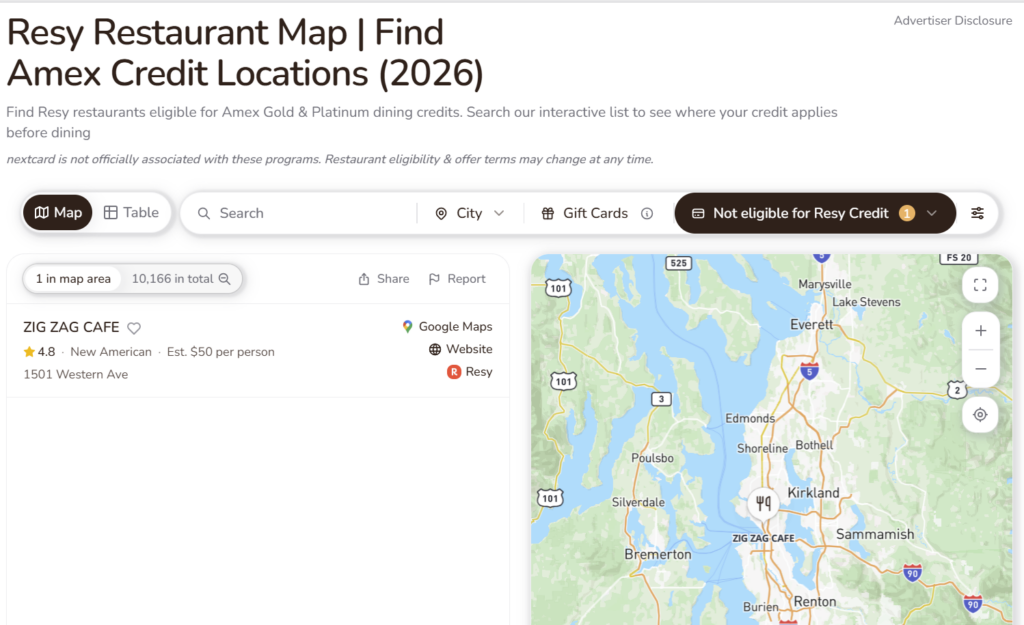Click the 1501 Western Ave address
The width and height of the screenshot is (1024, 625).
tap(76, 374)
